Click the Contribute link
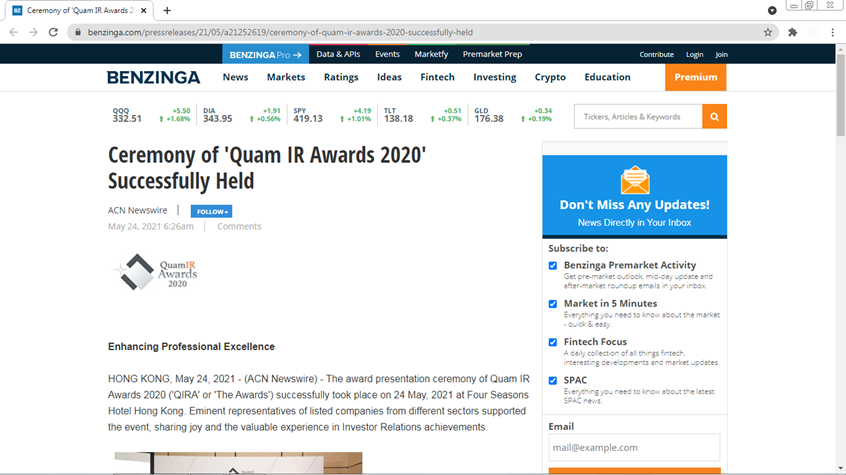Screen dimensions: 846x475 point(657,55)
